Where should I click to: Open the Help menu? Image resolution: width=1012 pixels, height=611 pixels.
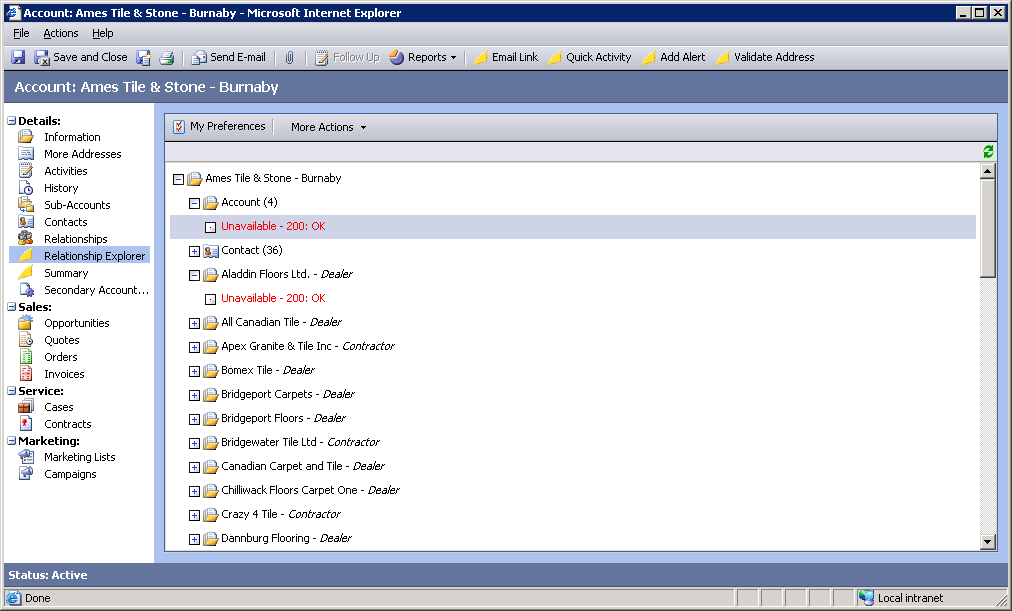[x=103, y=33]
